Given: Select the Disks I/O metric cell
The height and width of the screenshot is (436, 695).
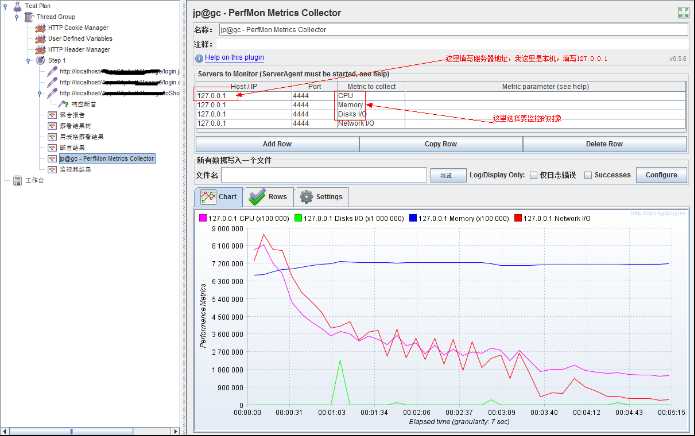Looking at the screenshot, I should click(371, 114).
